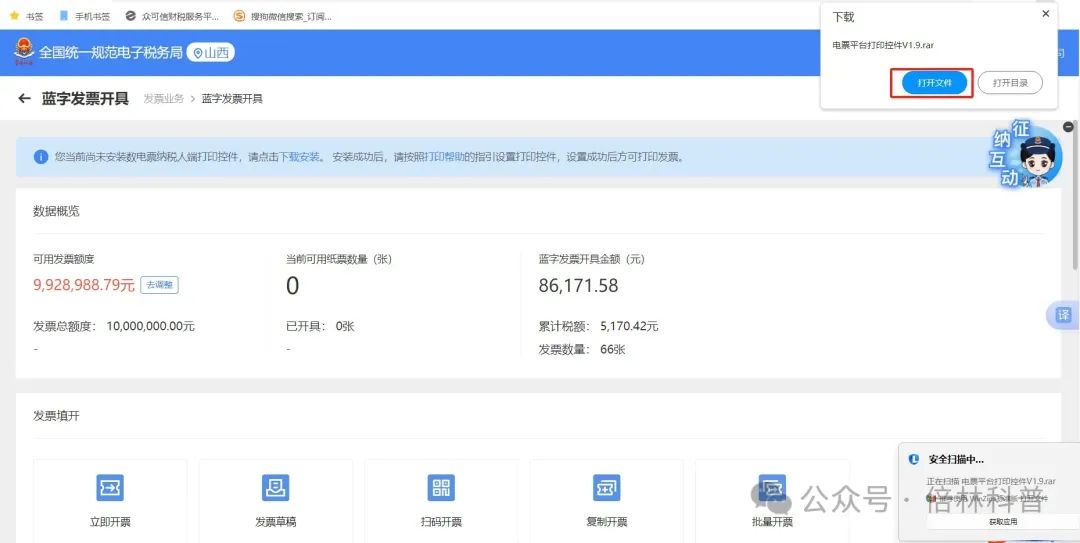Open the 搜狗微信搜索 bookmark
The width and height of the screenshot is (1080, 543).
pos(282,16)
